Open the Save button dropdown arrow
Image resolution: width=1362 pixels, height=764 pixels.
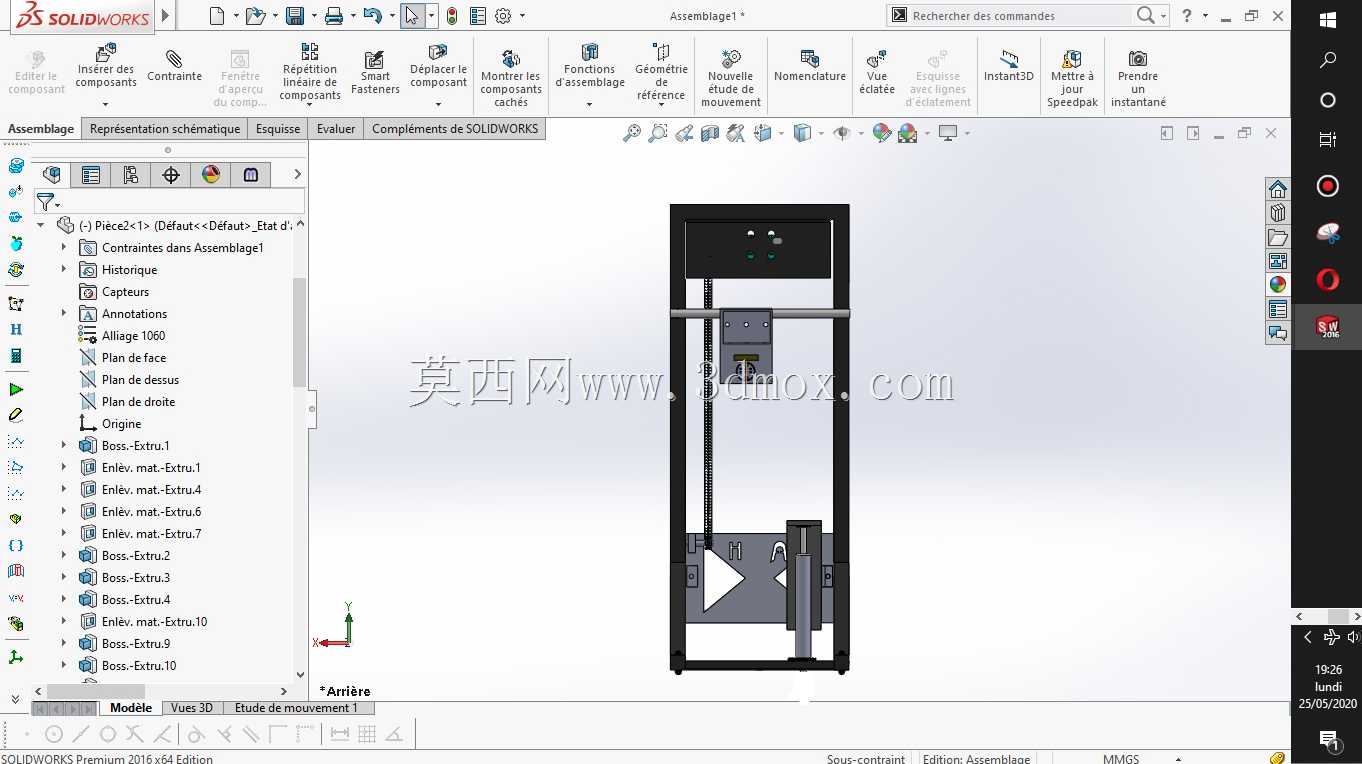(x=313, y=16)
